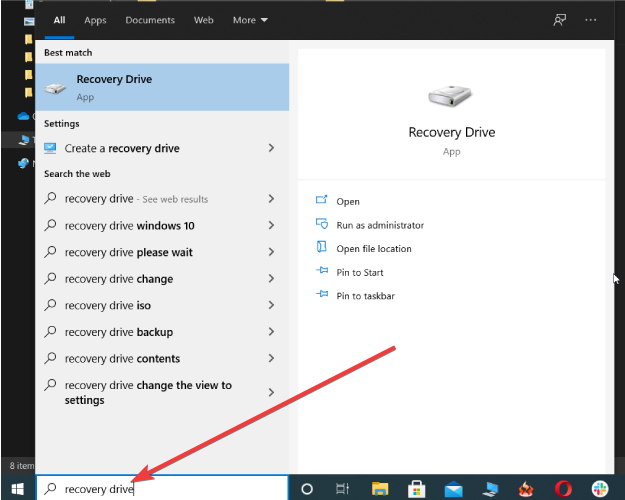Open the Windows Start button
This screenshot has width=625, height=500.
18,488
